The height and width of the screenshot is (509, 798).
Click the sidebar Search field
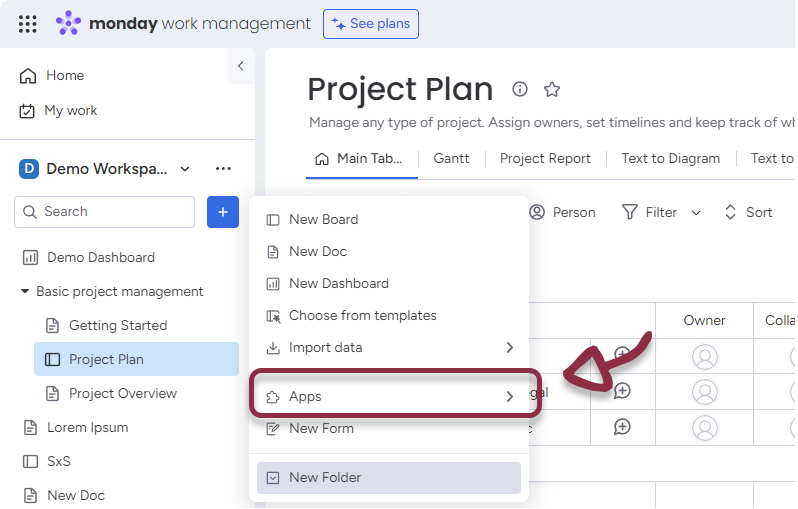(x=104, y=212)
